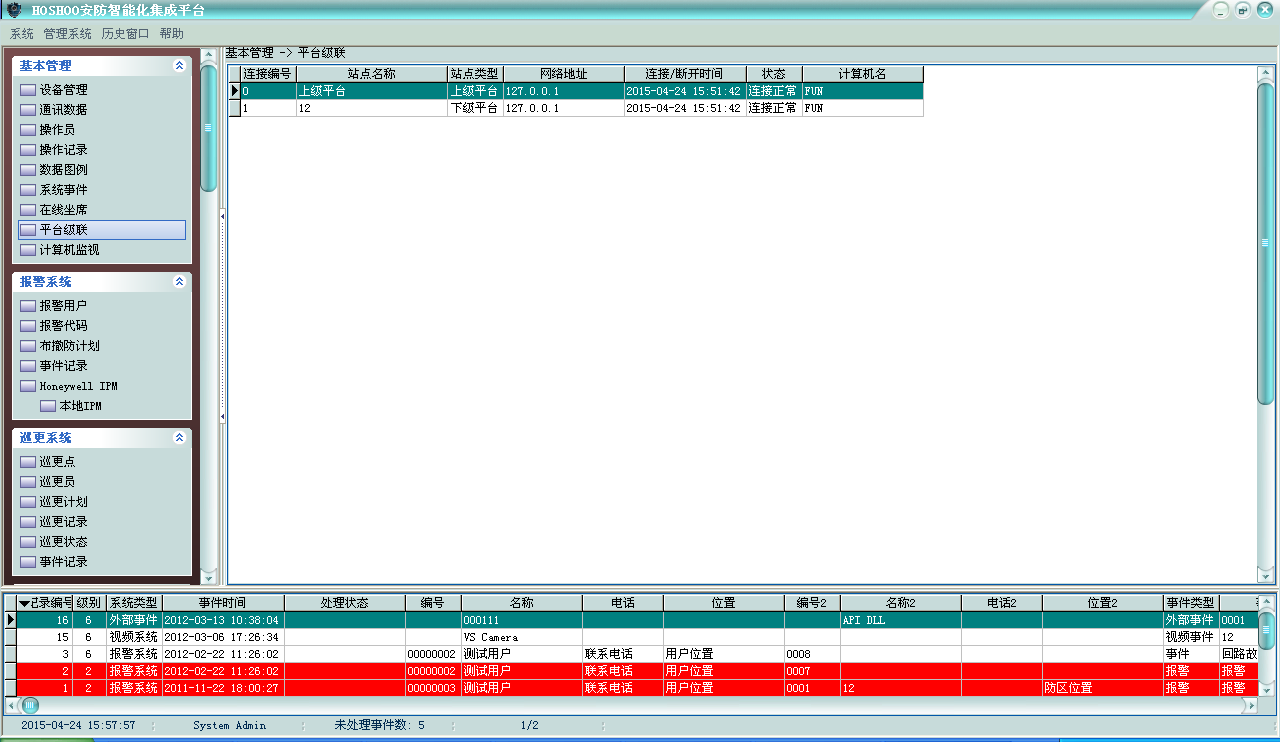The image size is (1280, 742).
Task: Open the 计算机监视 tree item
Action: 69,250
